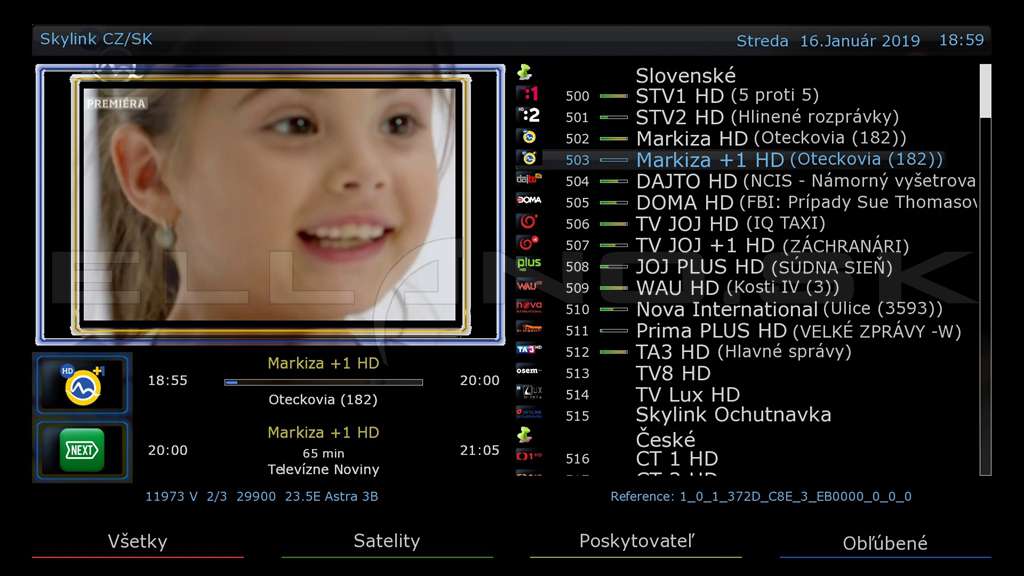The height and width of the screenshot is (576, 1024).
Task: Select channel 502 Markiza HD
Action: click(x=746, y=138)
